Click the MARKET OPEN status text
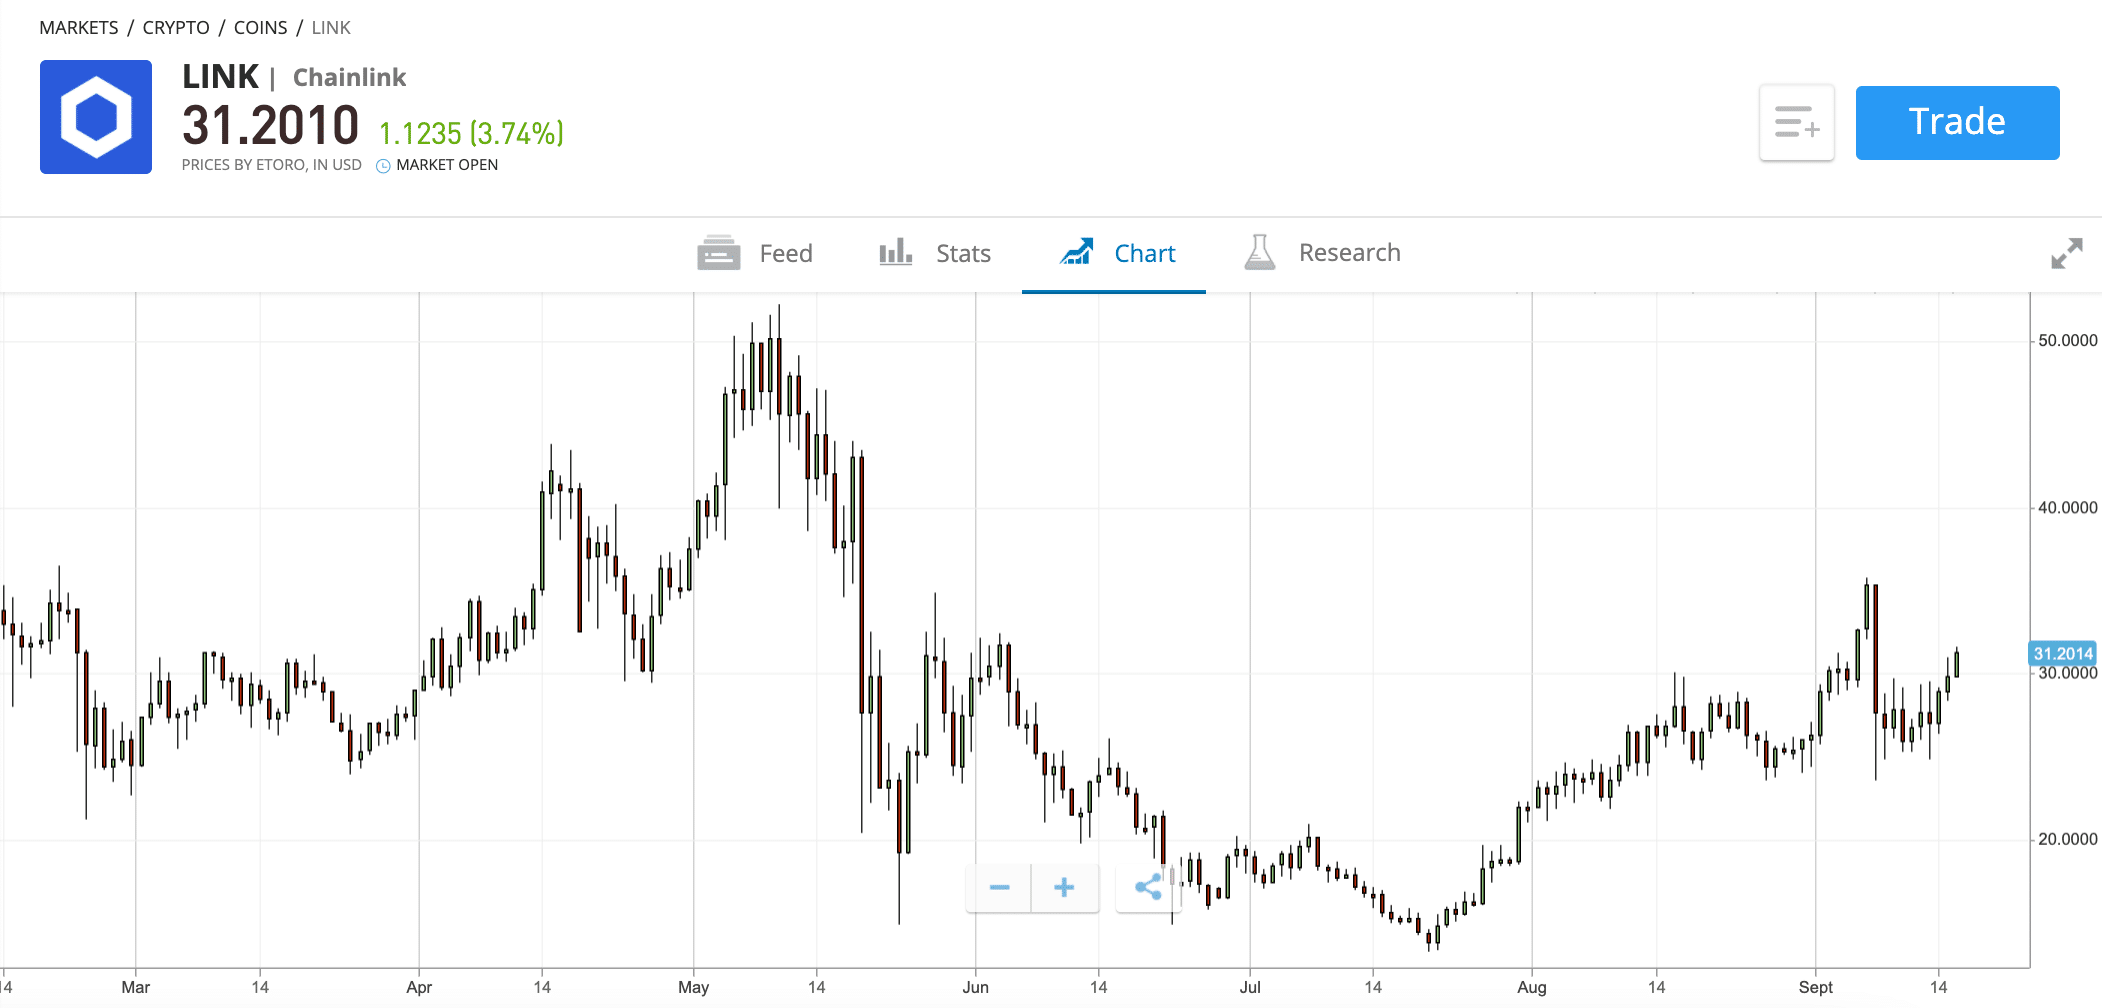Screen dimensions: 2102x1008 [447, 165]
